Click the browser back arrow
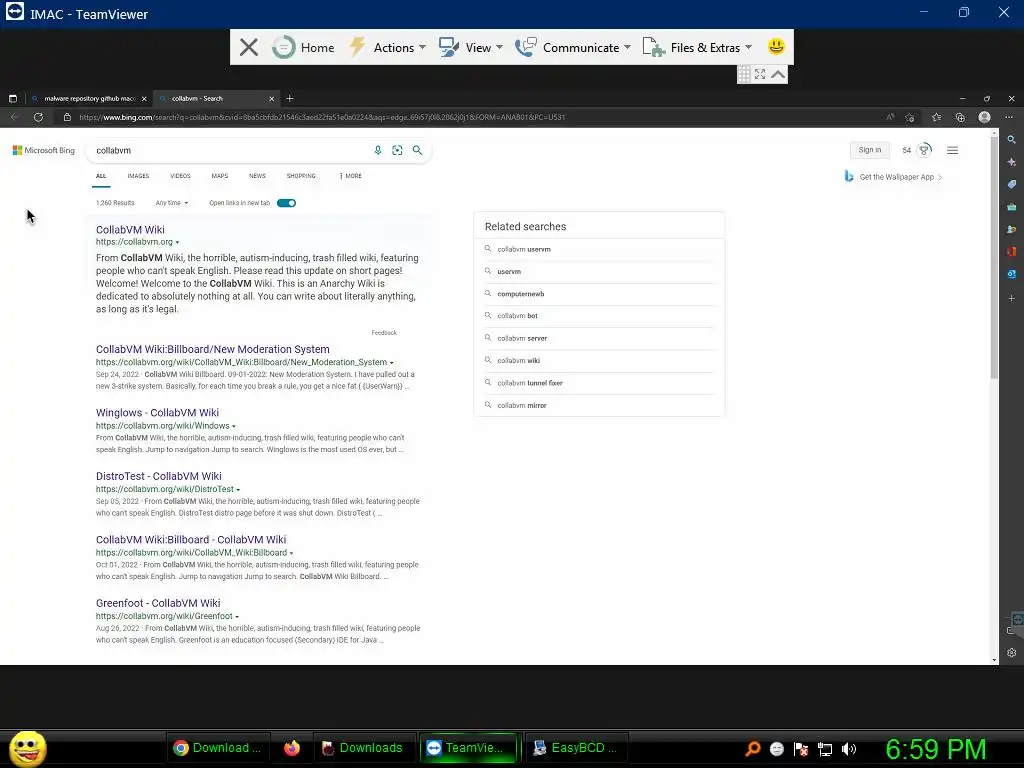The image size is (1024, 768). coord(14,117)
